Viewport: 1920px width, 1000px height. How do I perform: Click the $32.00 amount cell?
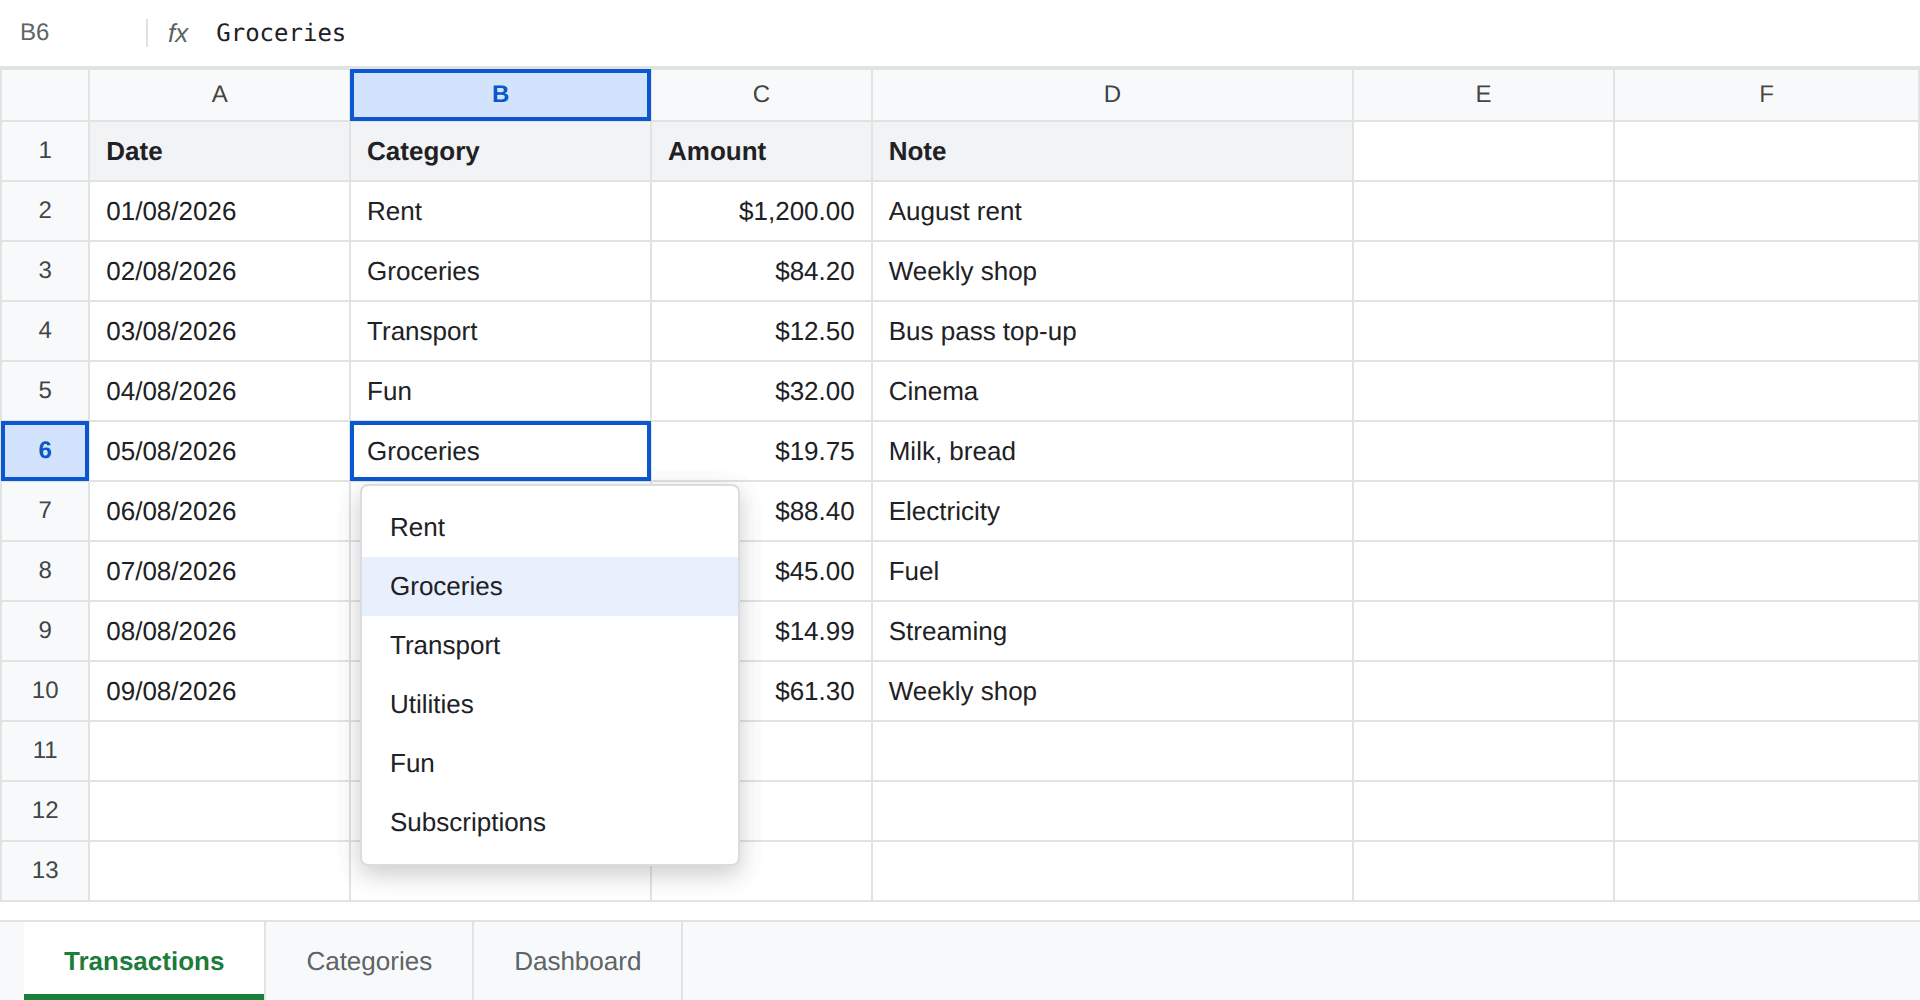point(761,391)
